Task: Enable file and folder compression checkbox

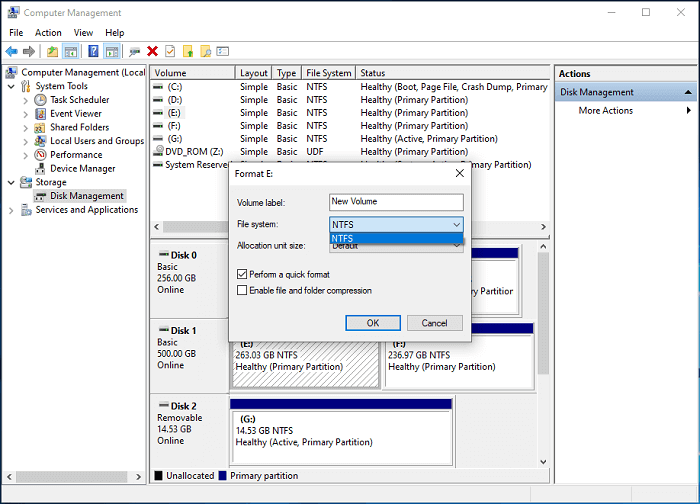Action: [x=242, y=290]
